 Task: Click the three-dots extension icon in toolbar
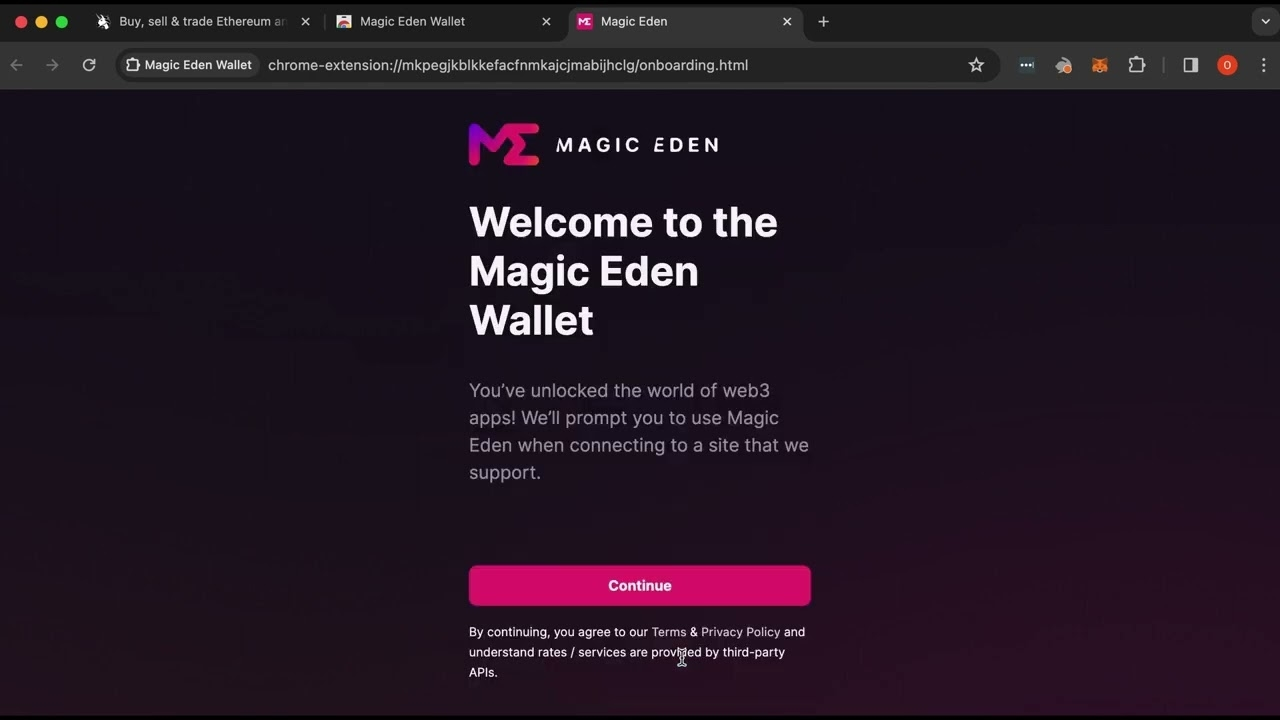coord(1027,65)
